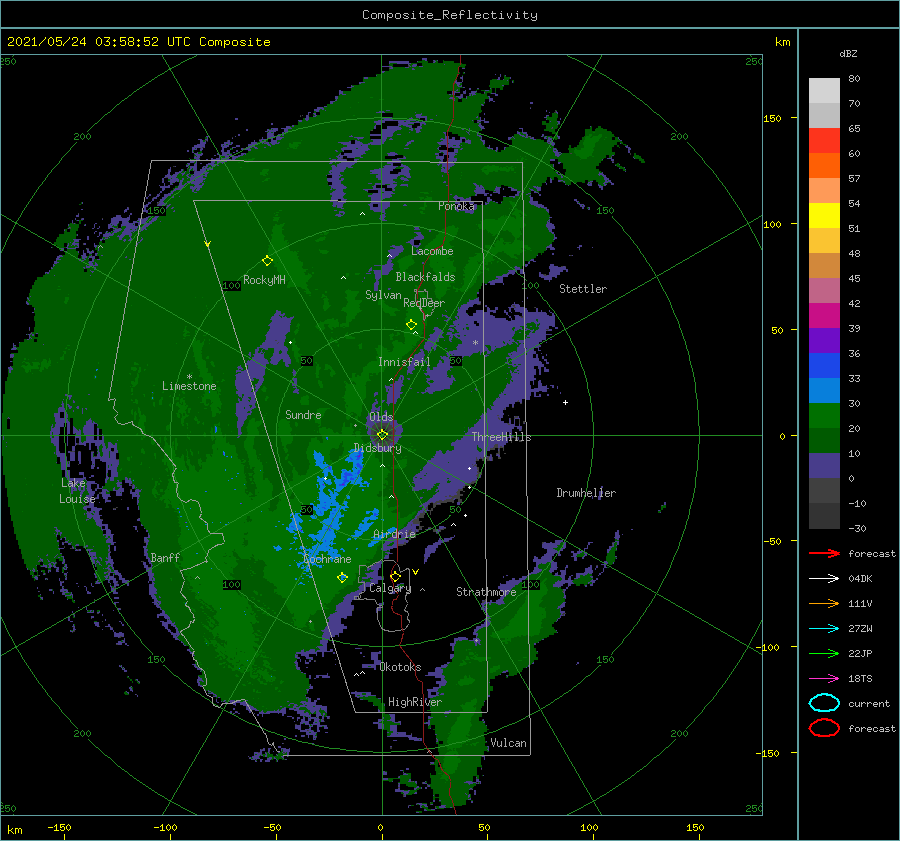Click the yellow diamond marker beside RockyMH
This screenshot has height=841, width=900.
pos(267,261)
